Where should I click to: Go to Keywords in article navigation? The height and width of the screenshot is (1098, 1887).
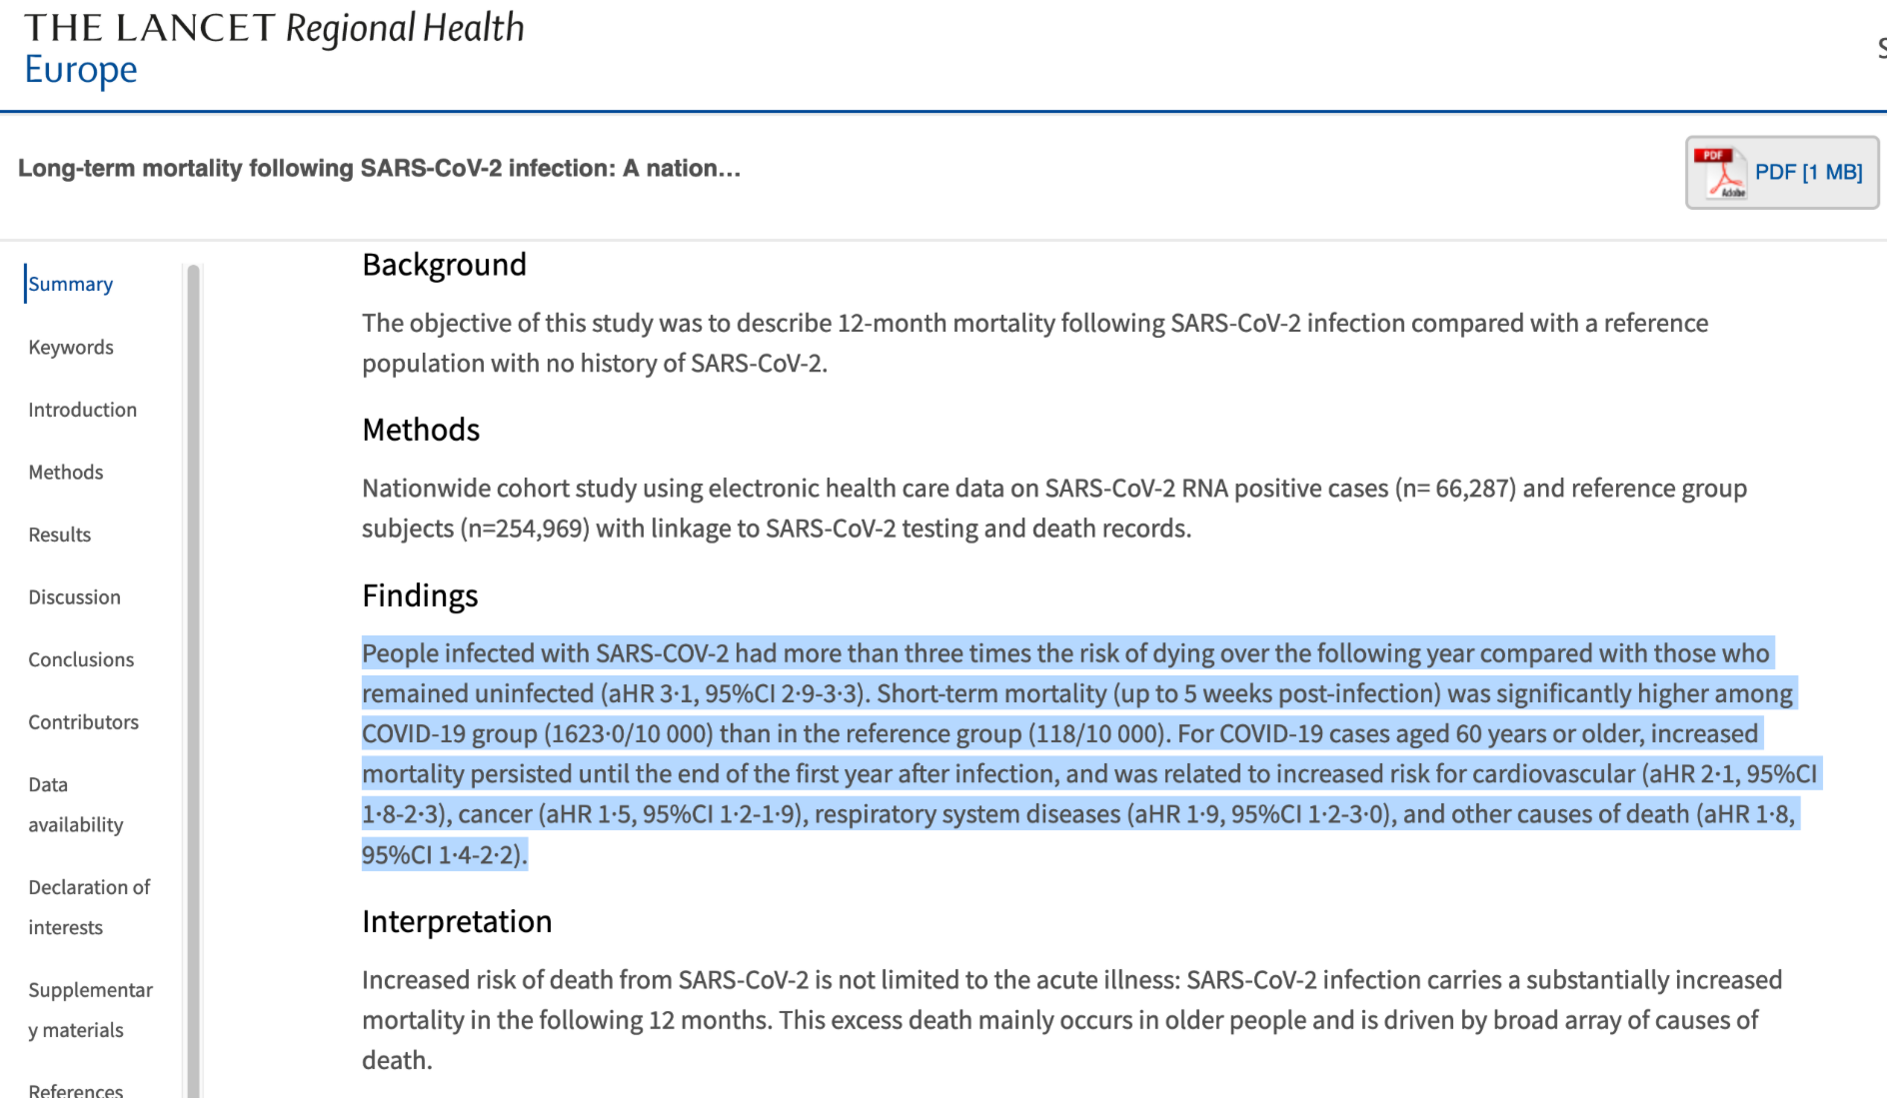(x=71, y=347)
